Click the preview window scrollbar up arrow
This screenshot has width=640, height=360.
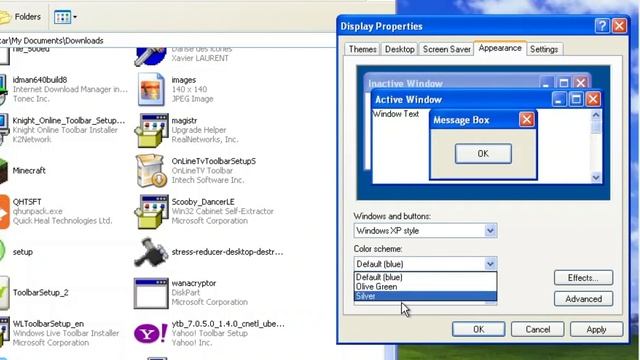(596, 115)
